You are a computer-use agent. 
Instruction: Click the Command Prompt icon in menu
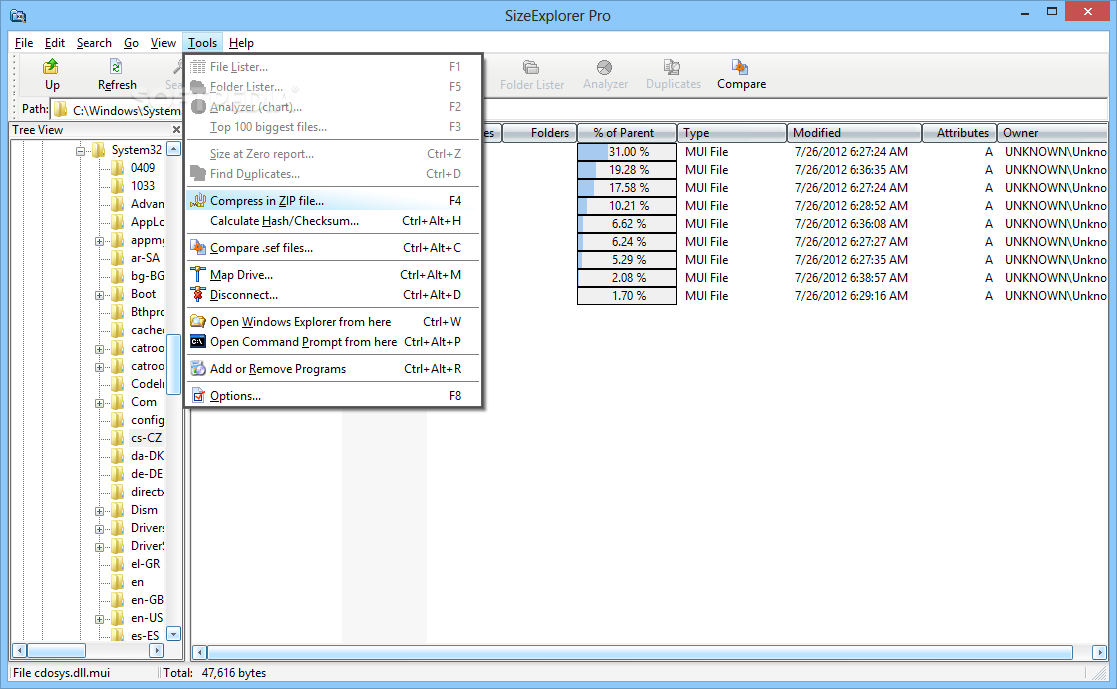pos(198,341)
